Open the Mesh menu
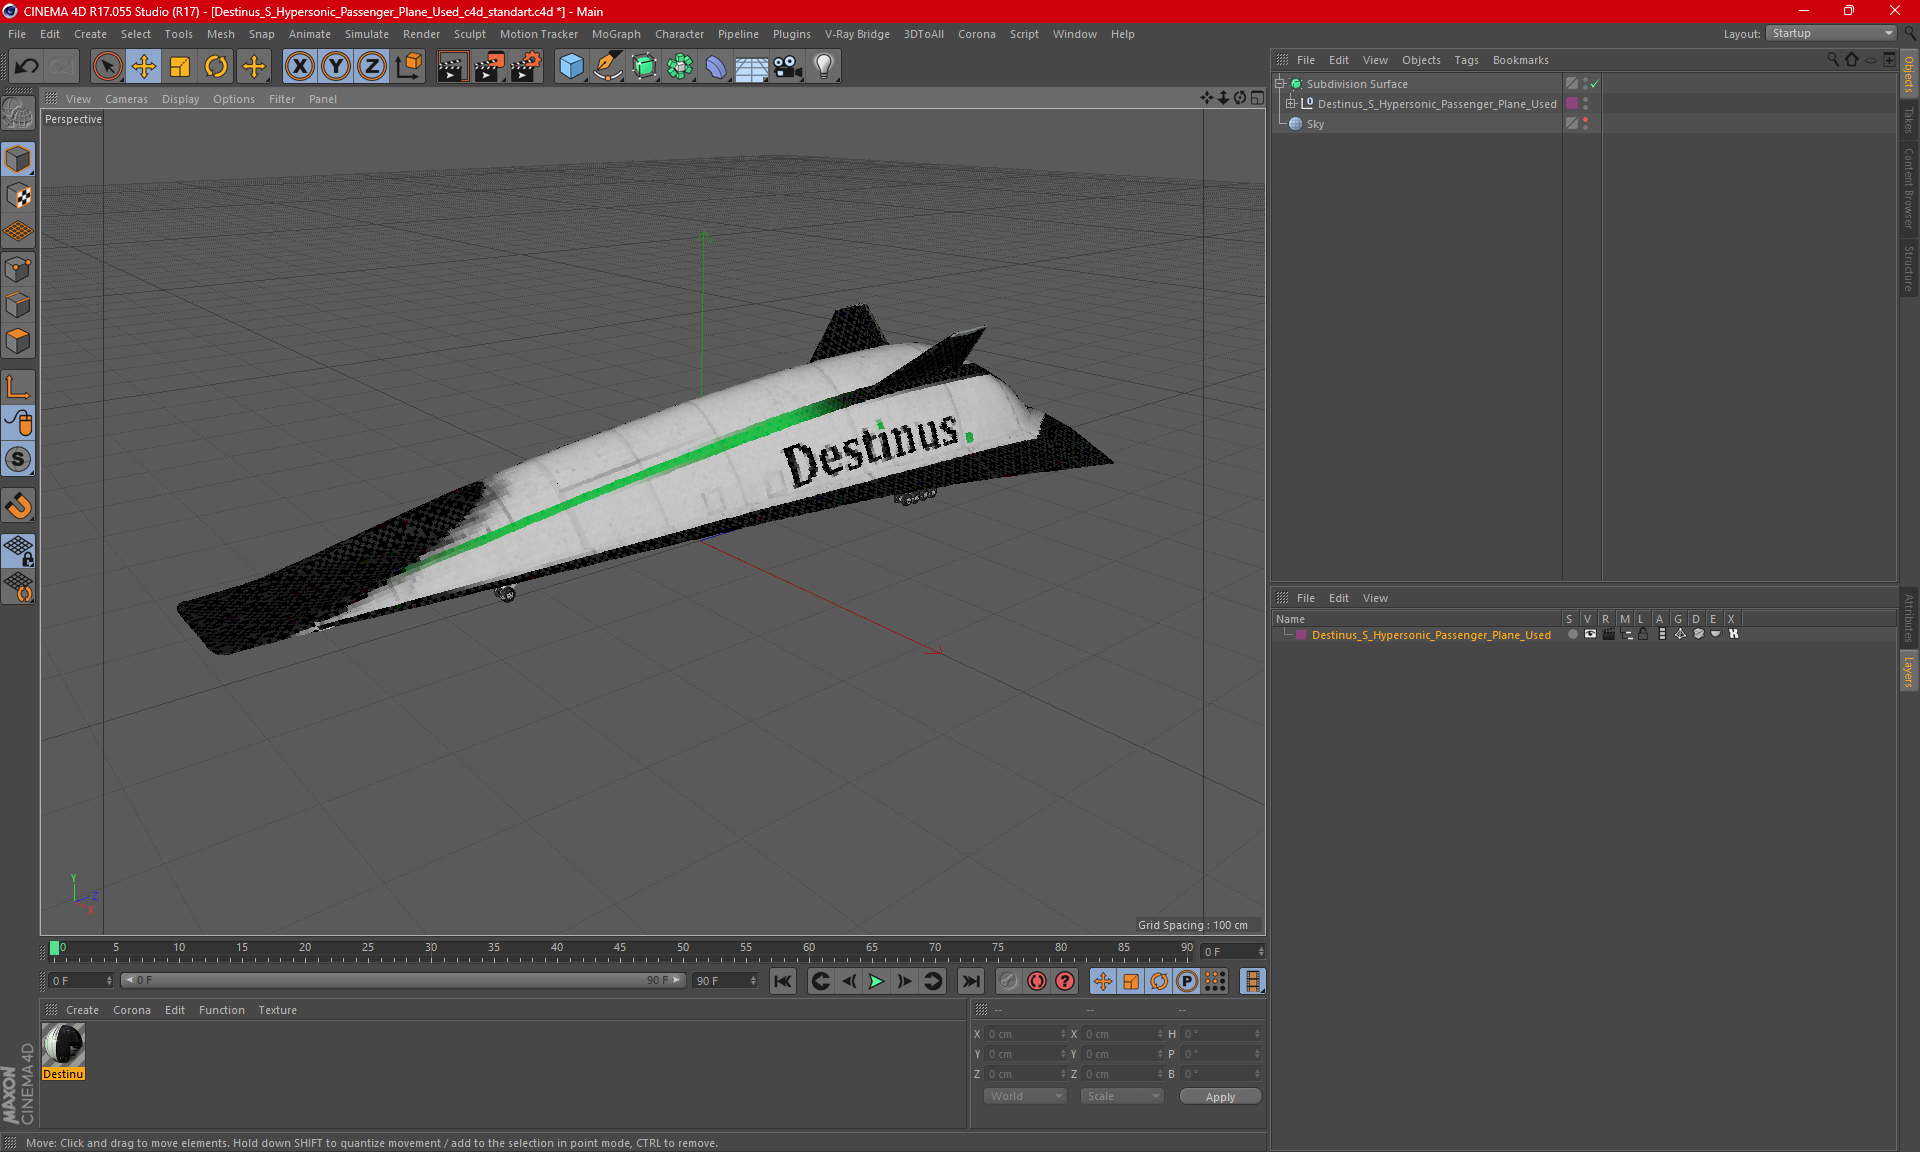Viewport: 1920px width, 1152px height. tap(220, 34)
